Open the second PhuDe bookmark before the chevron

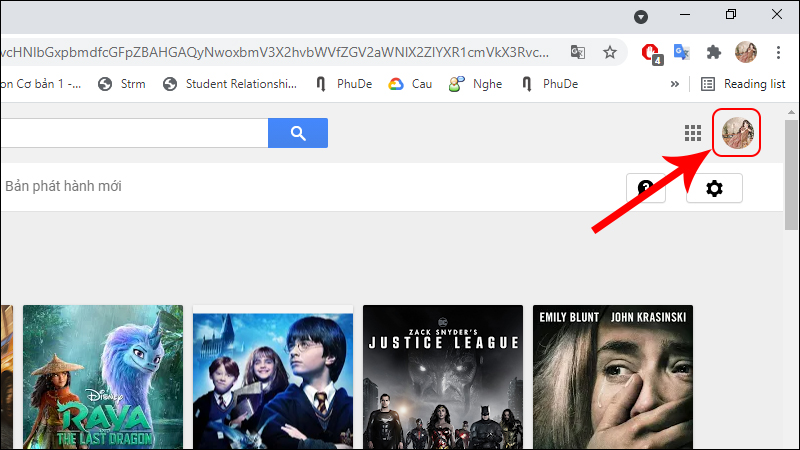coord(550,84)
